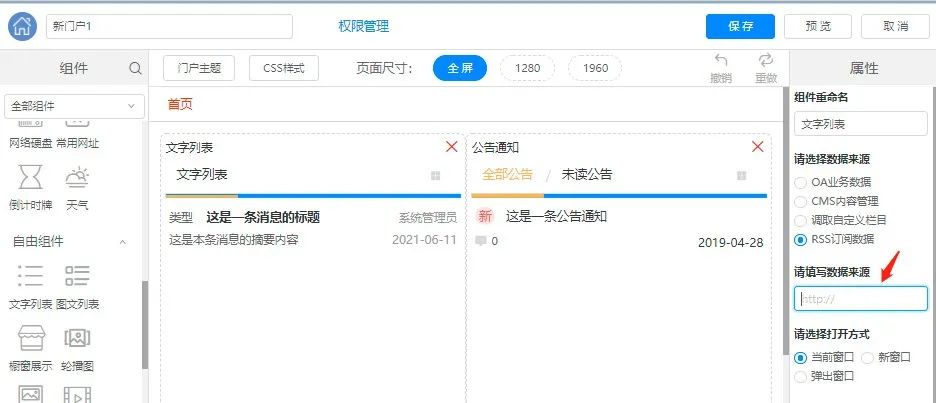Click the 取消 button

(895, 26)
